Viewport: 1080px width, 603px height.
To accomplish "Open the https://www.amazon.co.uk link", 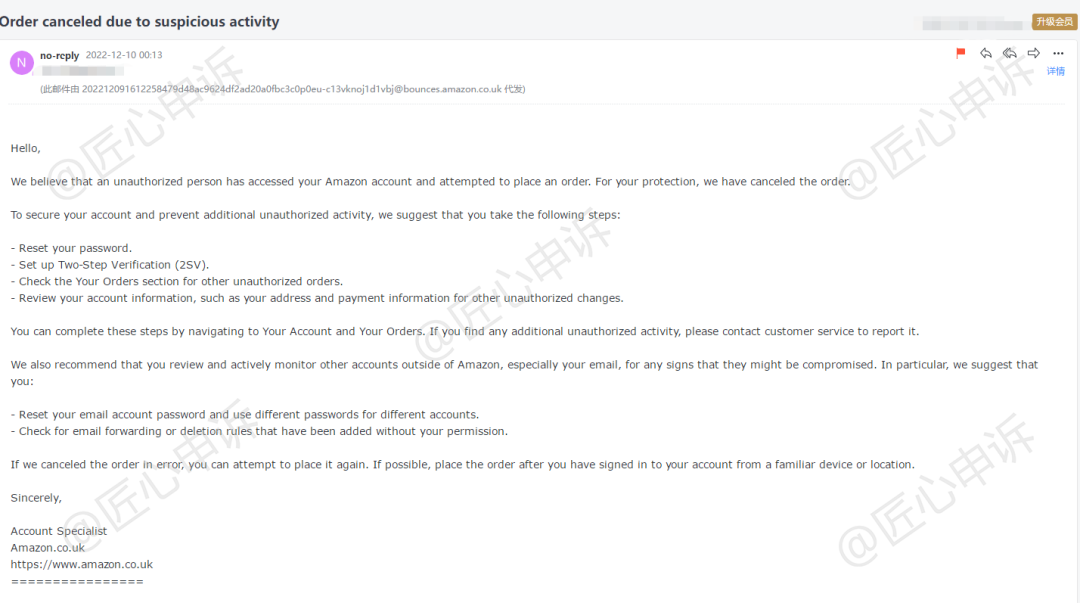I will [81, 564].
